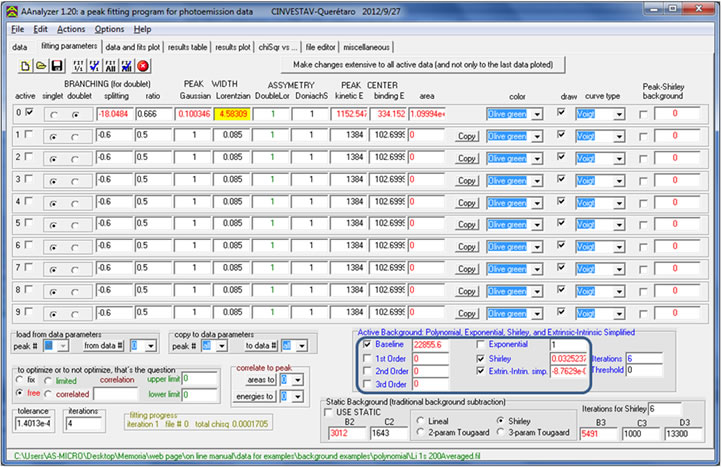Click the yellow Lorentzian width field
This screenshot has width=721, height=467.
231,114
